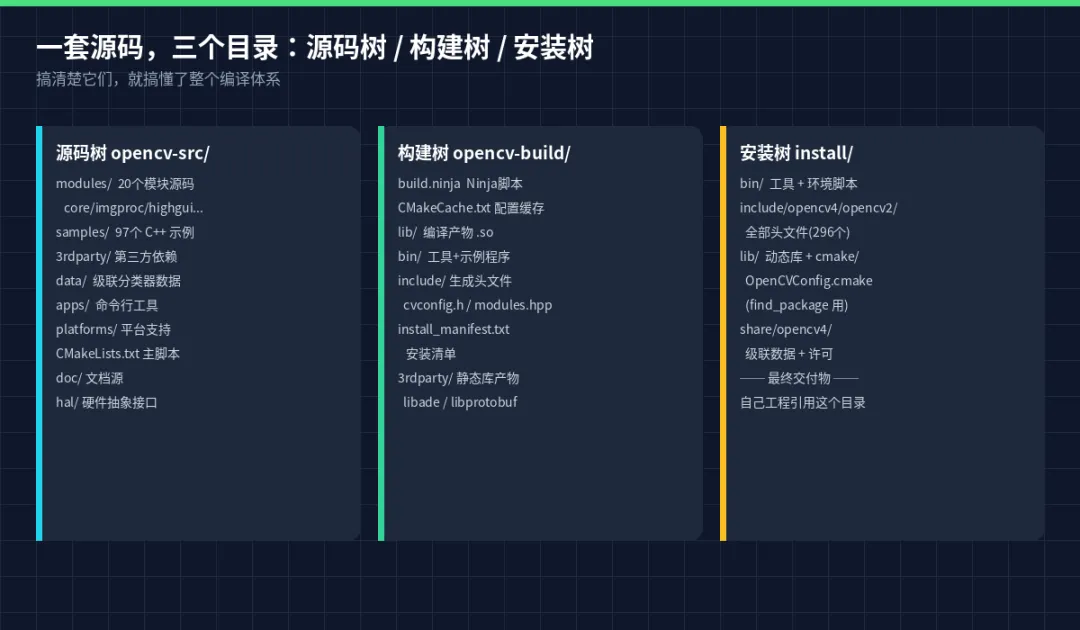Click the line data/ 级联分类器数据
The width and height of the screenshot is (1080, 630).
pyautogui.click(x=118, y=281)
